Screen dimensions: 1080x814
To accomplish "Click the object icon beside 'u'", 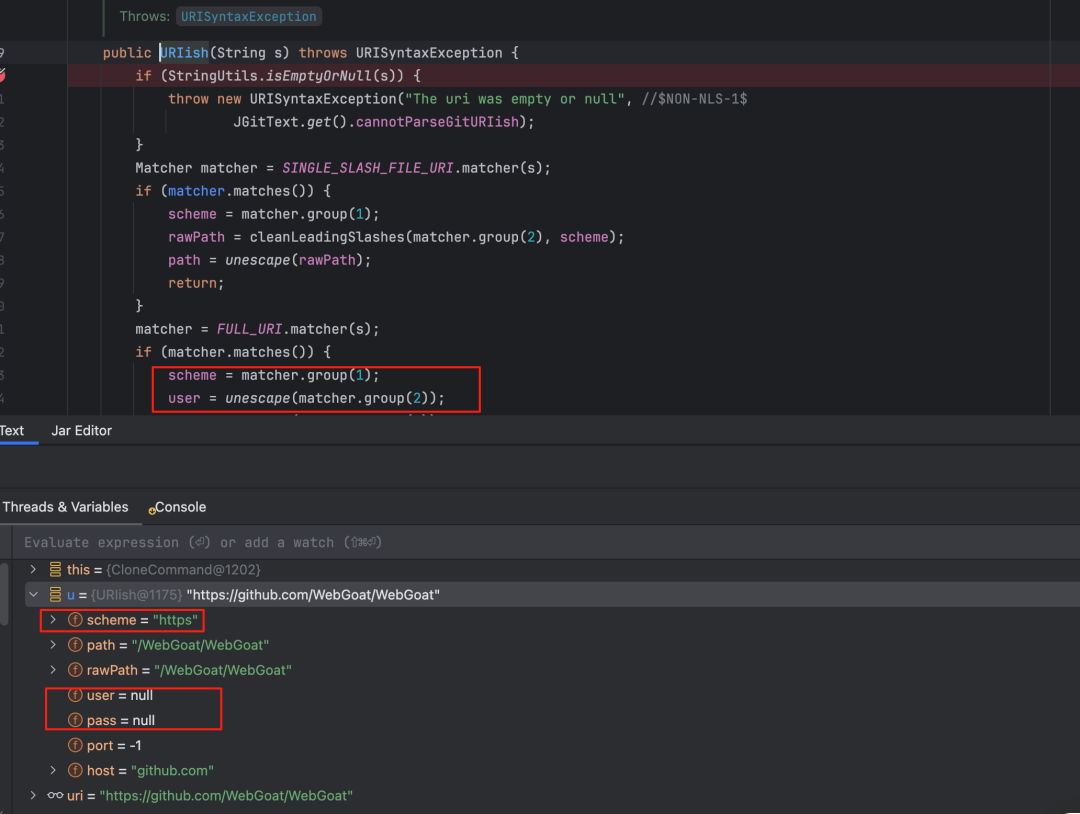I will 55,594.
